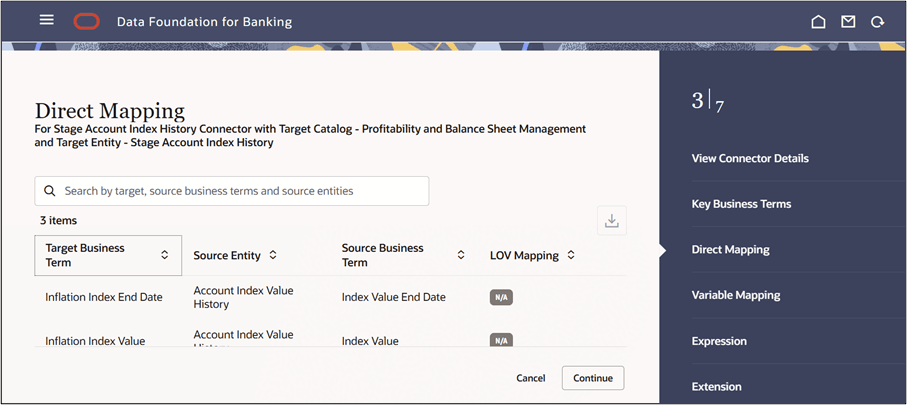Click Data Foundation for Banking title

point(204,22)
